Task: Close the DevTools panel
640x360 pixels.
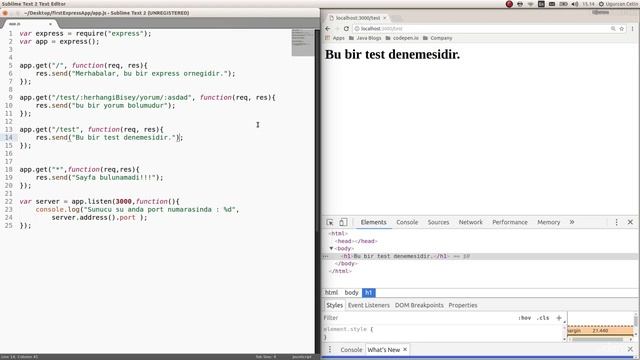Action: (x=630, y=222)
